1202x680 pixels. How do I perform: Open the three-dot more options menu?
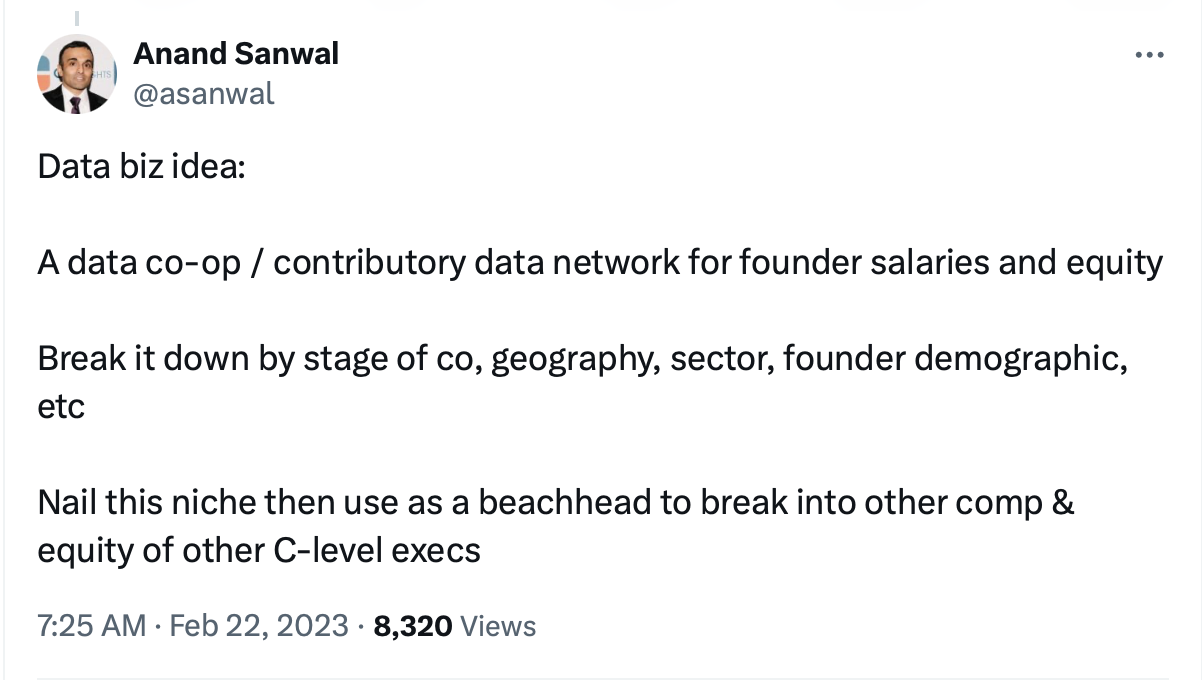point(1149,55)
